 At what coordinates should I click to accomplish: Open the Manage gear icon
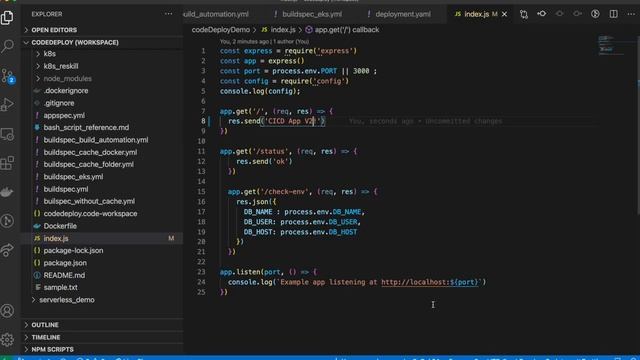tap(7, 340)
